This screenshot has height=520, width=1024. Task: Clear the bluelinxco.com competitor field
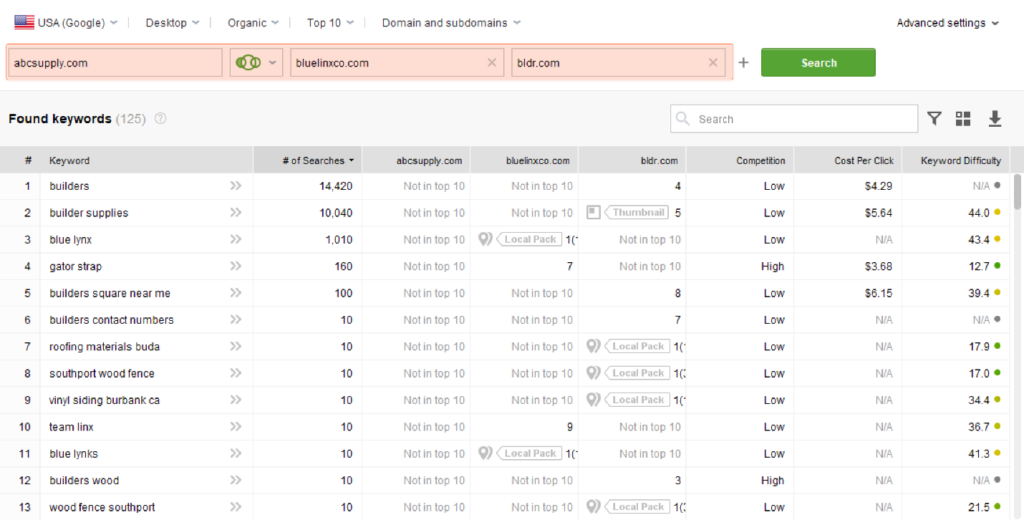tap(492, 63)
